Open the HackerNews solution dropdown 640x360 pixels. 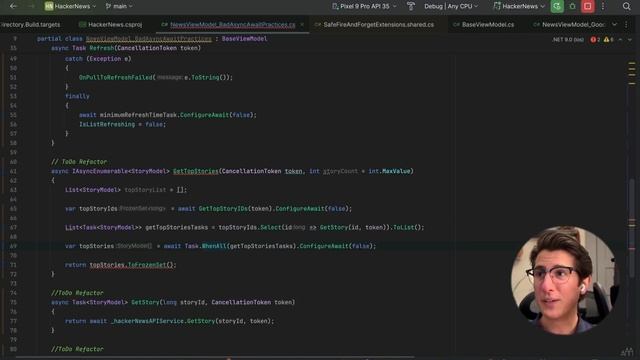click(x=71, y=6)
